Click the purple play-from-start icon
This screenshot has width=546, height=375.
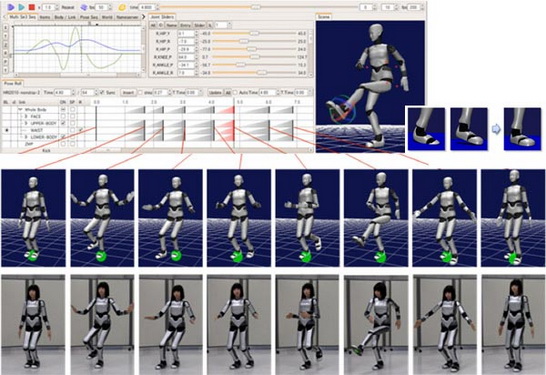[11, 7]
